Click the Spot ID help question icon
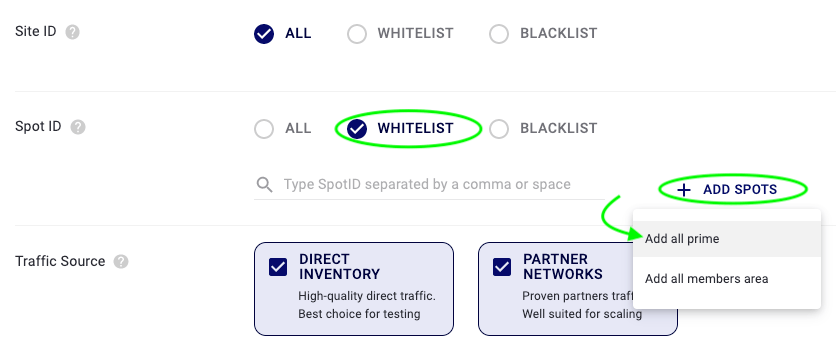Screen dimensions: 836x363 [78, 127]
